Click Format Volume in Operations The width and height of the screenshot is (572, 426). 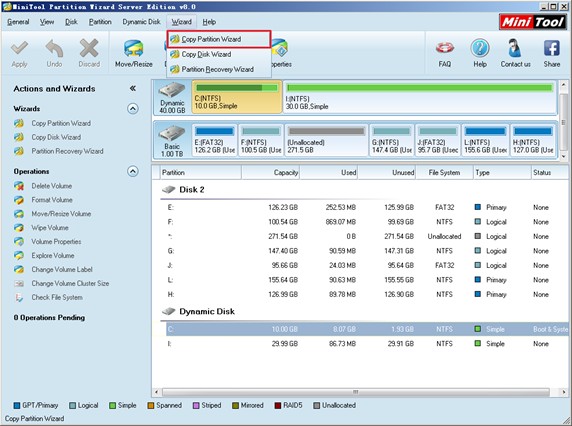point(52,200)
